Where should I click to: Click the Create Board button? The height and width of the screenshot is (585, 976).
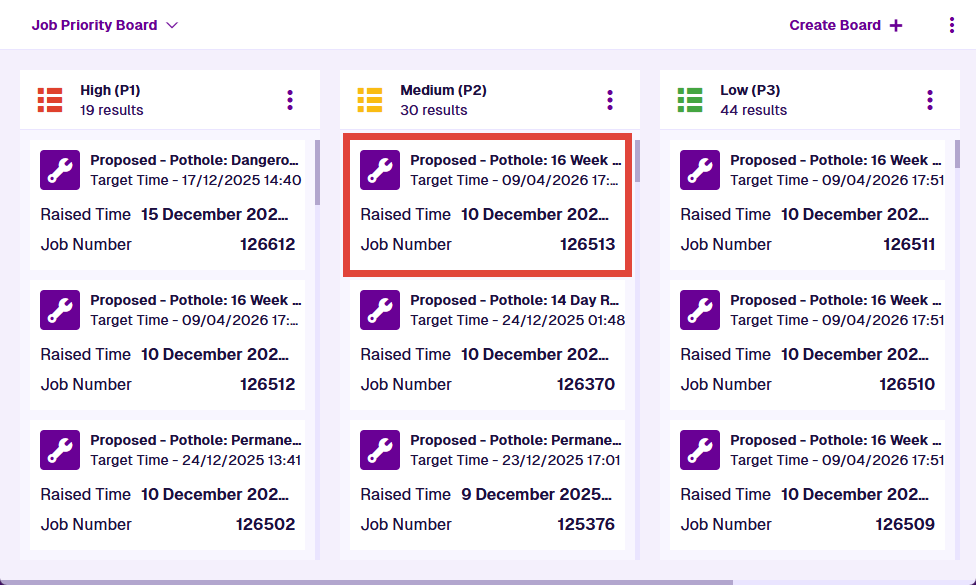[x=845, y=25]
